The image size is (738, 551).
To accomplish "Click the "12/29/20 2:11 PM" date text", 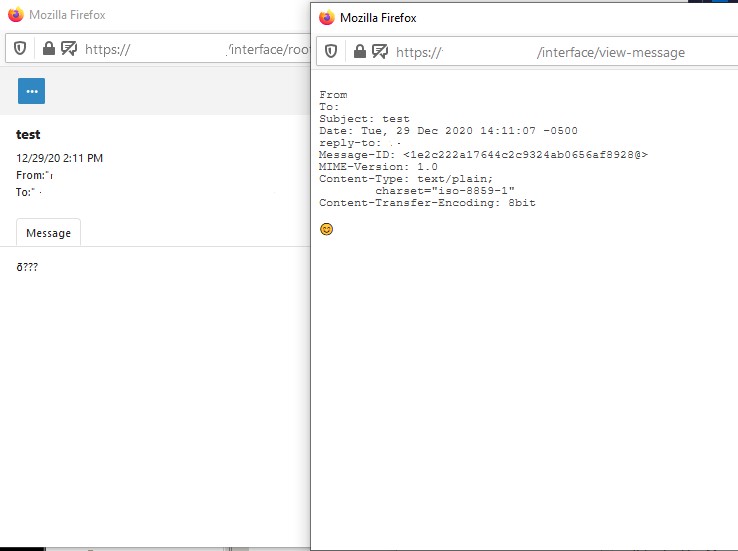I will tap(60, 158).
